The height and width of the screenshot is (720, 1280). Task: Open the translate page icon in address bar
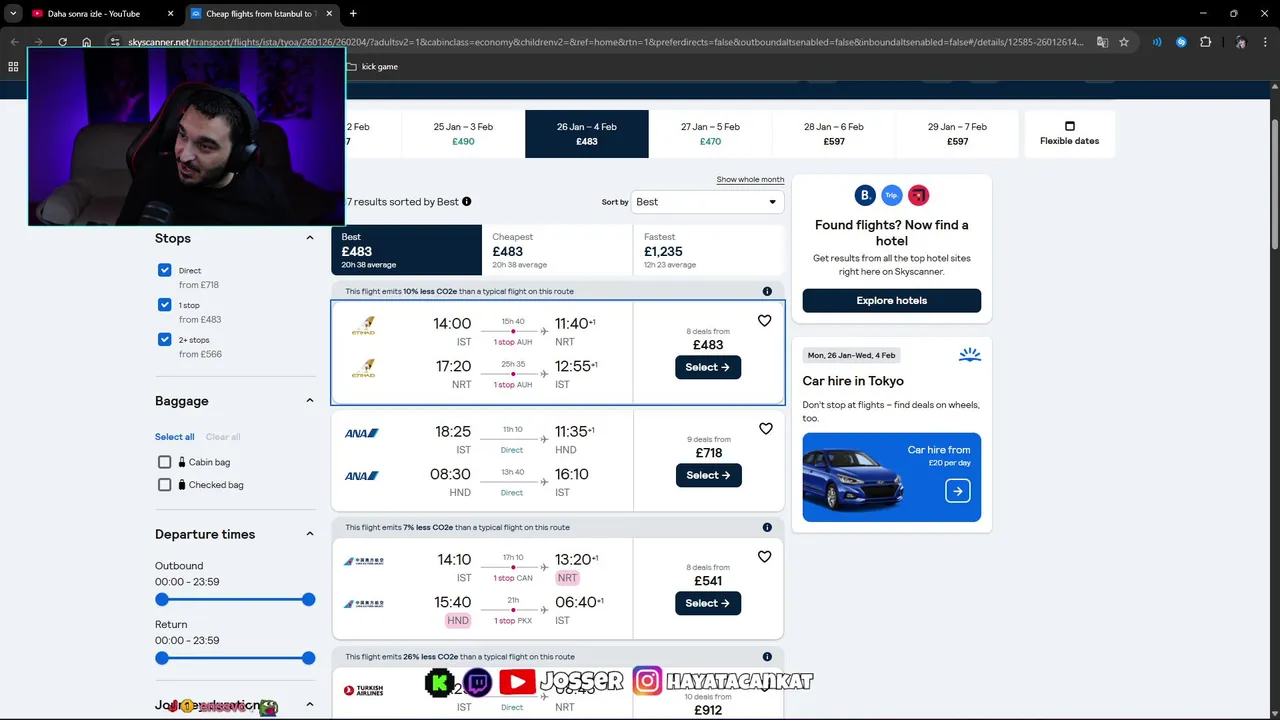click(x=1102, y=42)
